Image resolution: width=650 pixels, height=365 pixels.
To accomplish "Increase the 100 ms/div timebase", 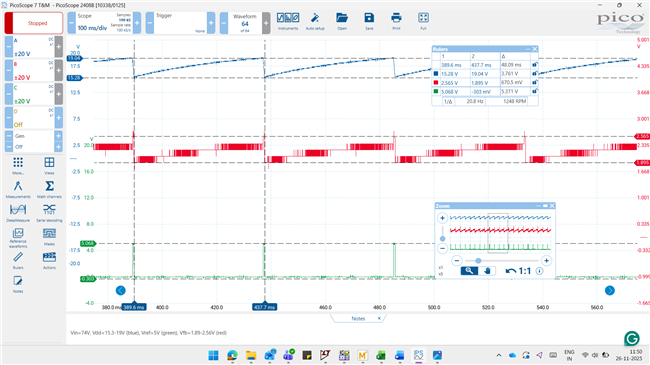I will (137, 23).
